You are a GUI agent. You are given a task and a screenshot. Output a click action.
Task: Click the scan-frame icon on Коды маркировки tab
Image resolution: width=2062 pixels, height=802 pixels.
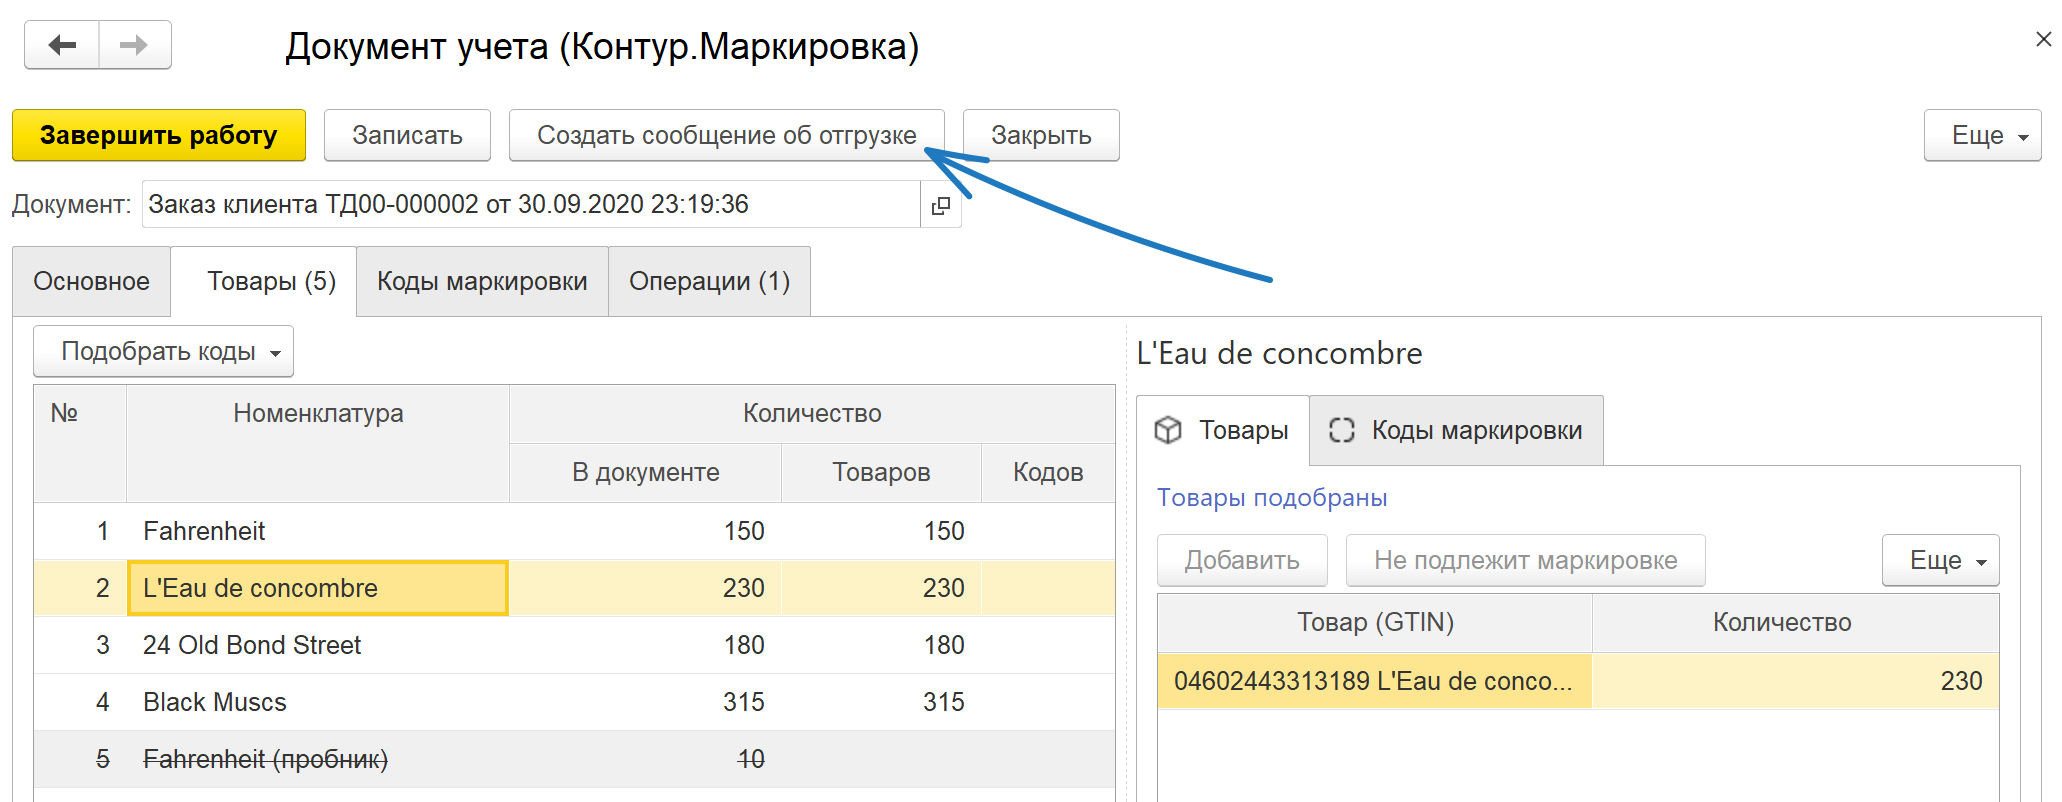(x=1342, y=430)
